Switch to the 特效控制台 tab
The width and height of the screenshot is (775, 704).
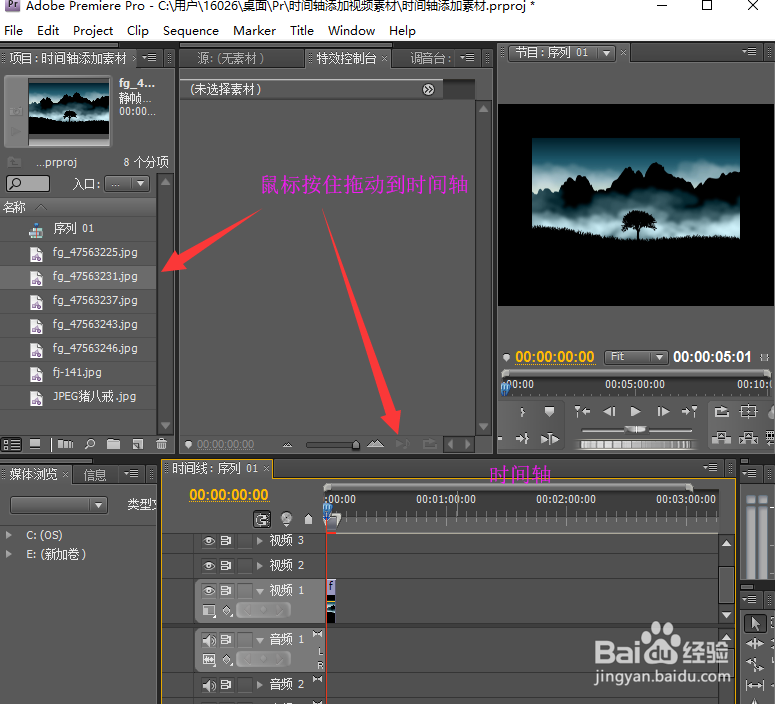(346, 58)
